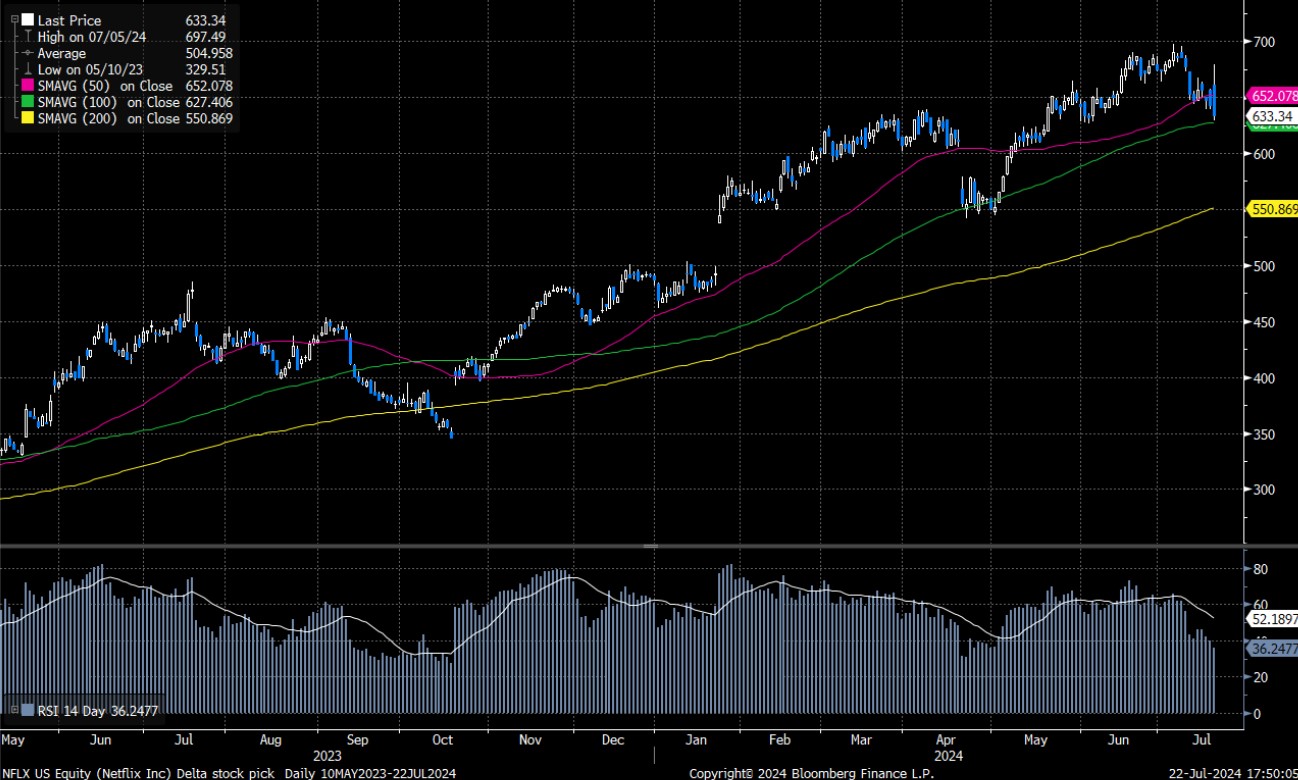Click the High on 07/05/24 marker icon
The width and height of the screenshot is (1298, 780).
pyautogui.click(x=27, y=36)
